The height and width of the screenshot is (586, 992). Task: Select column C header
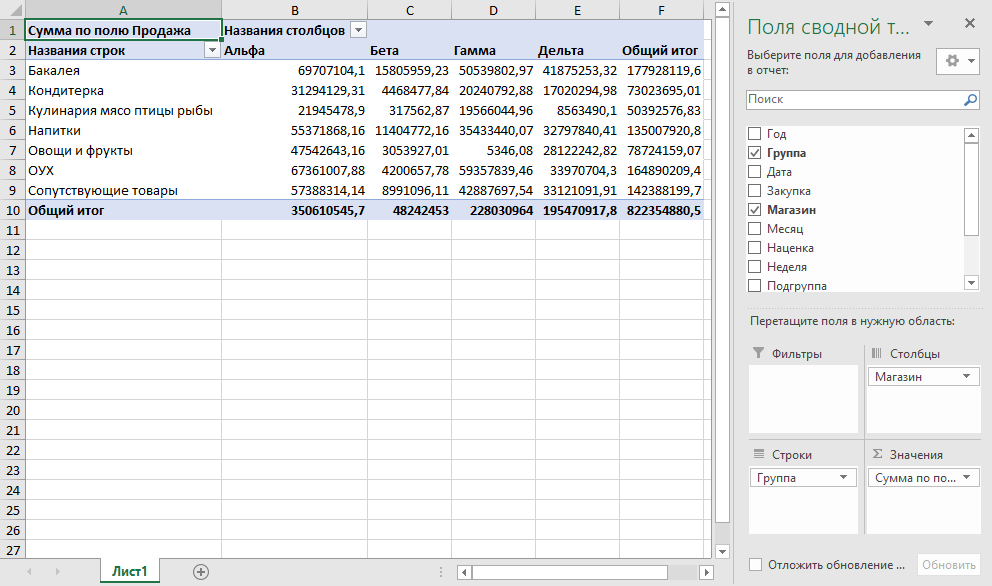pyautogui.click(x=410, y=10)
